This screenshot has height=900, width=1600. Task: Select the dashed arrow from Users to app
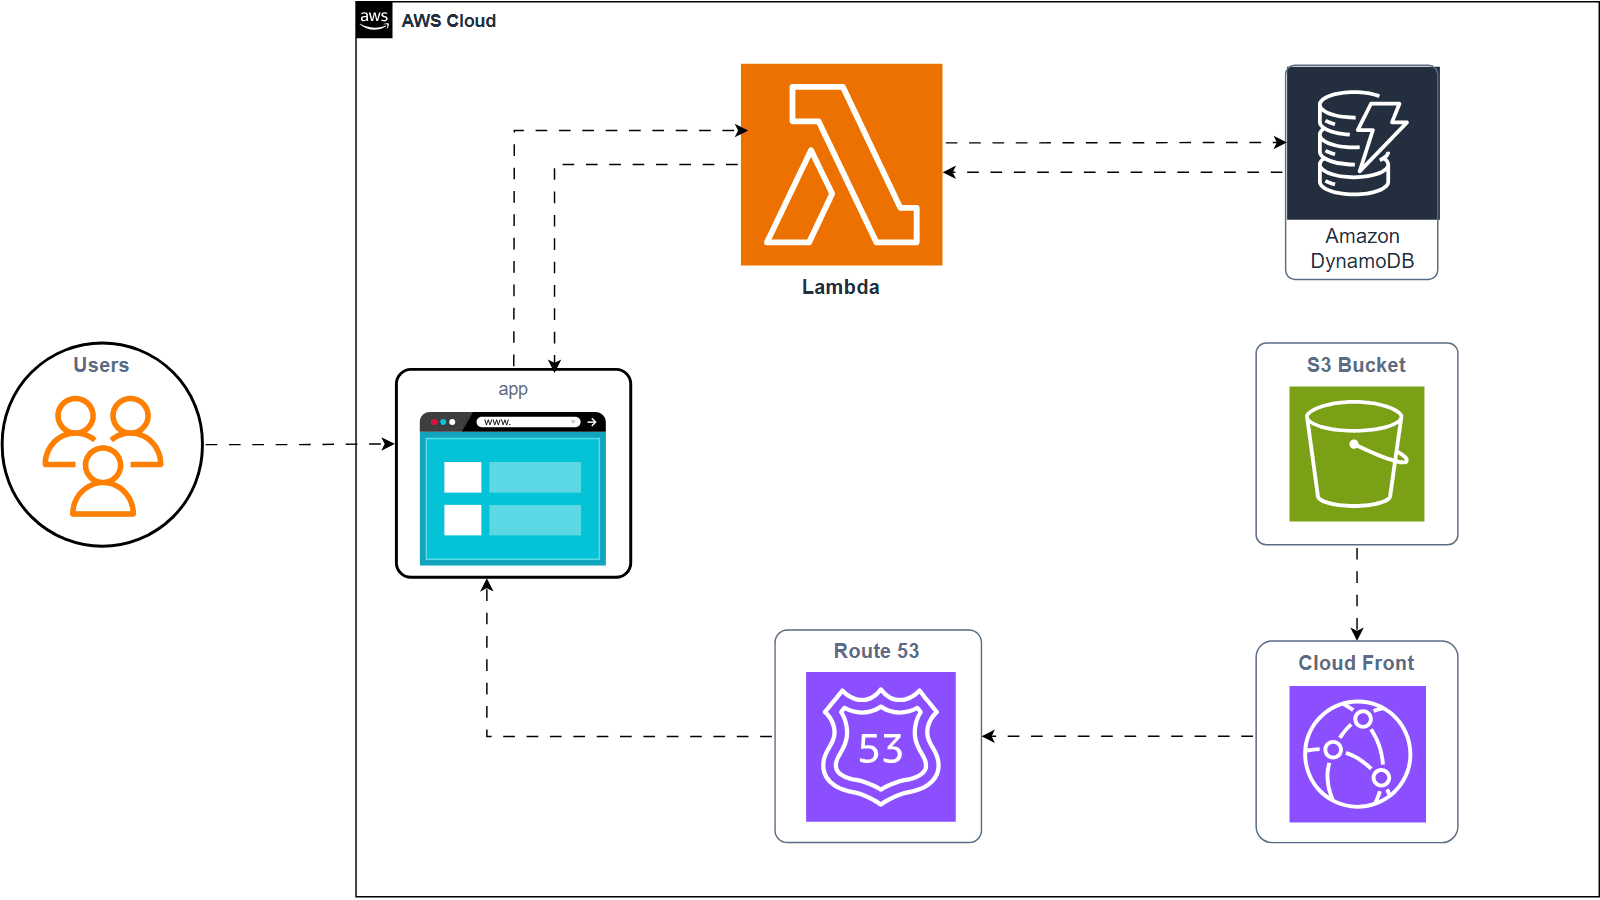click(300, 444)
